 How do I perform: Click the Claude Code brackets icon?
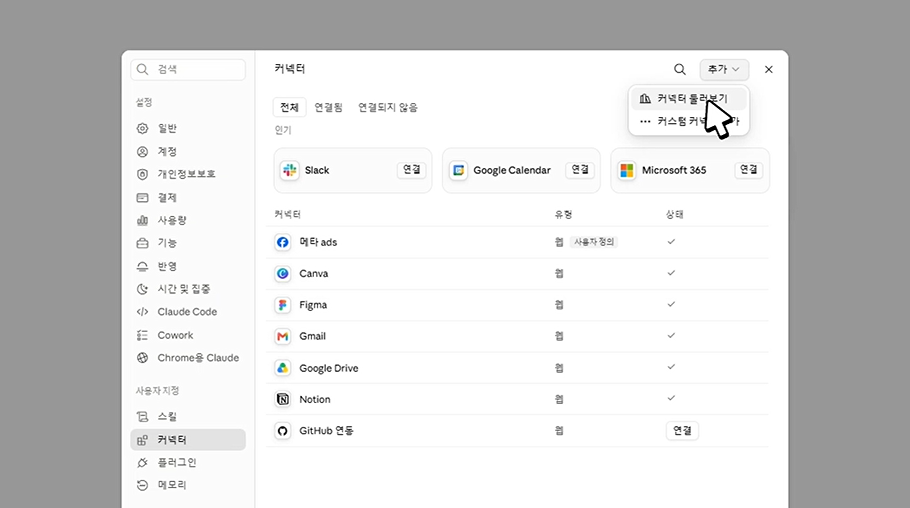(x=142, y=312)
